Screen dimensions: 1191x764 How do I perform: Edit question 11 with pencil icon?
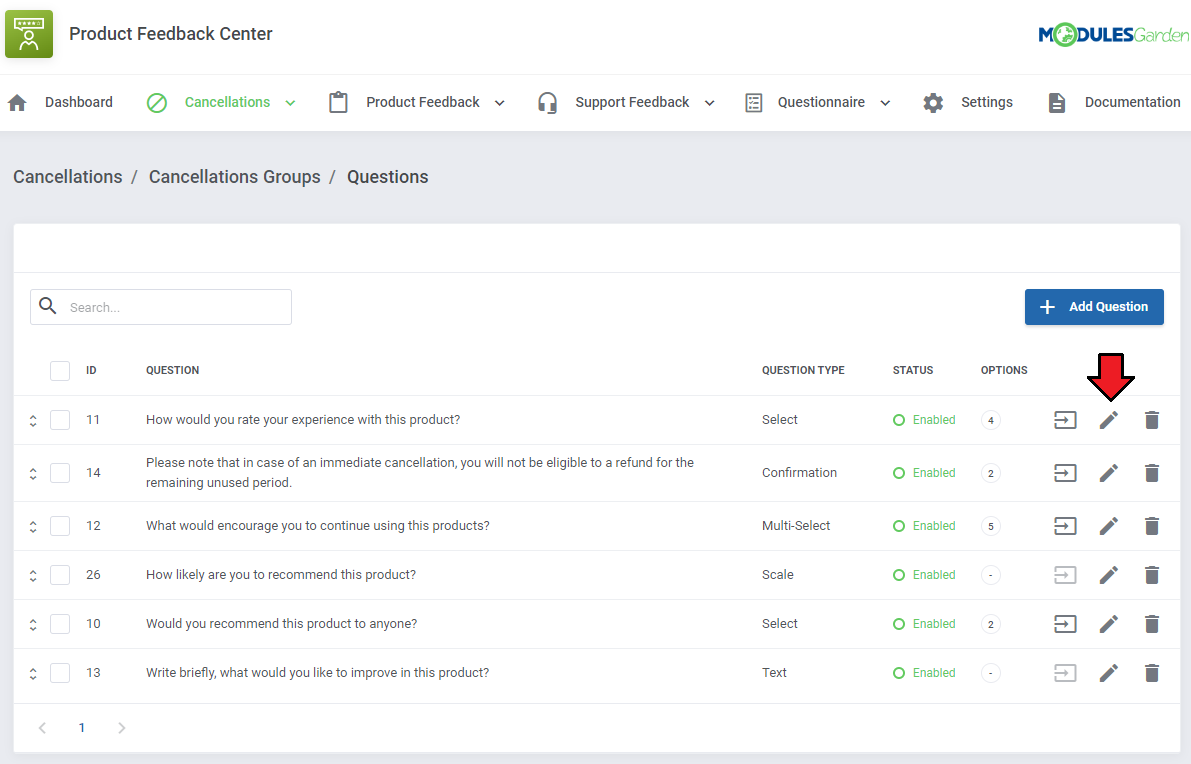(x=1108, y=420)
